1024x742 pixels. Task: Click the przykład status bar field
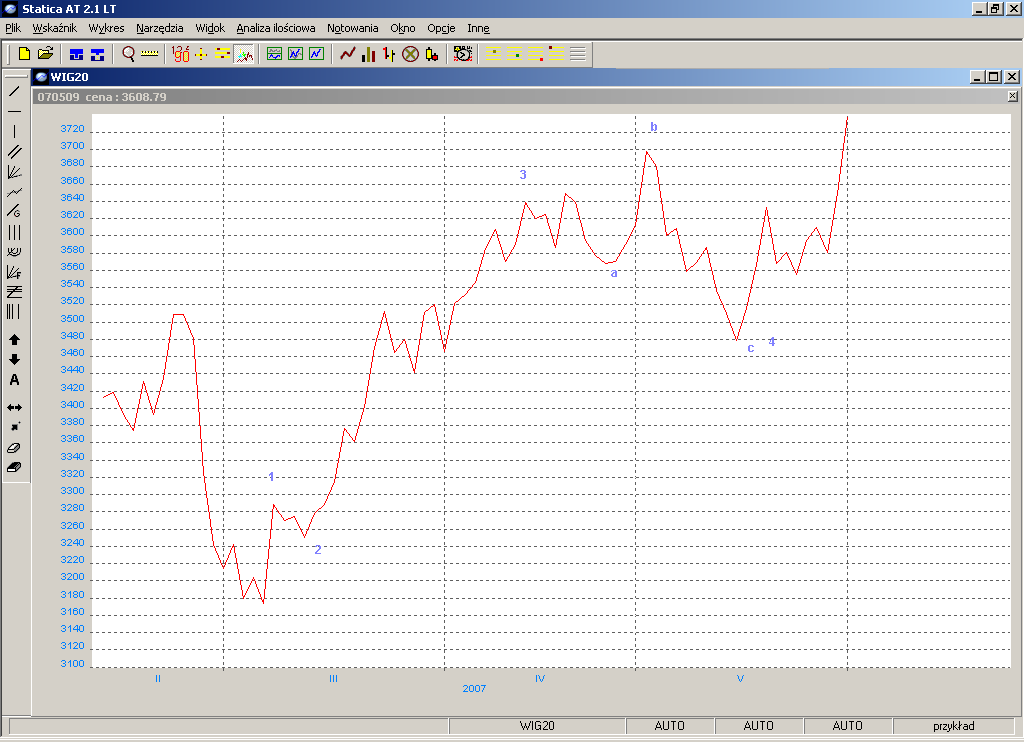tap(953, 726)
